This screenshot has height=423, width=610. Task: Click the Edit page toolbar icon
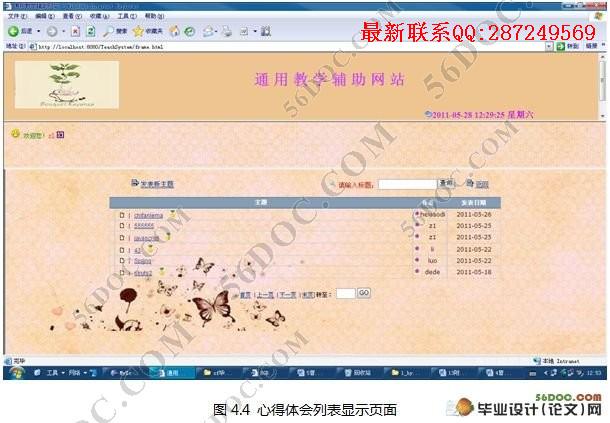[244, 32]
